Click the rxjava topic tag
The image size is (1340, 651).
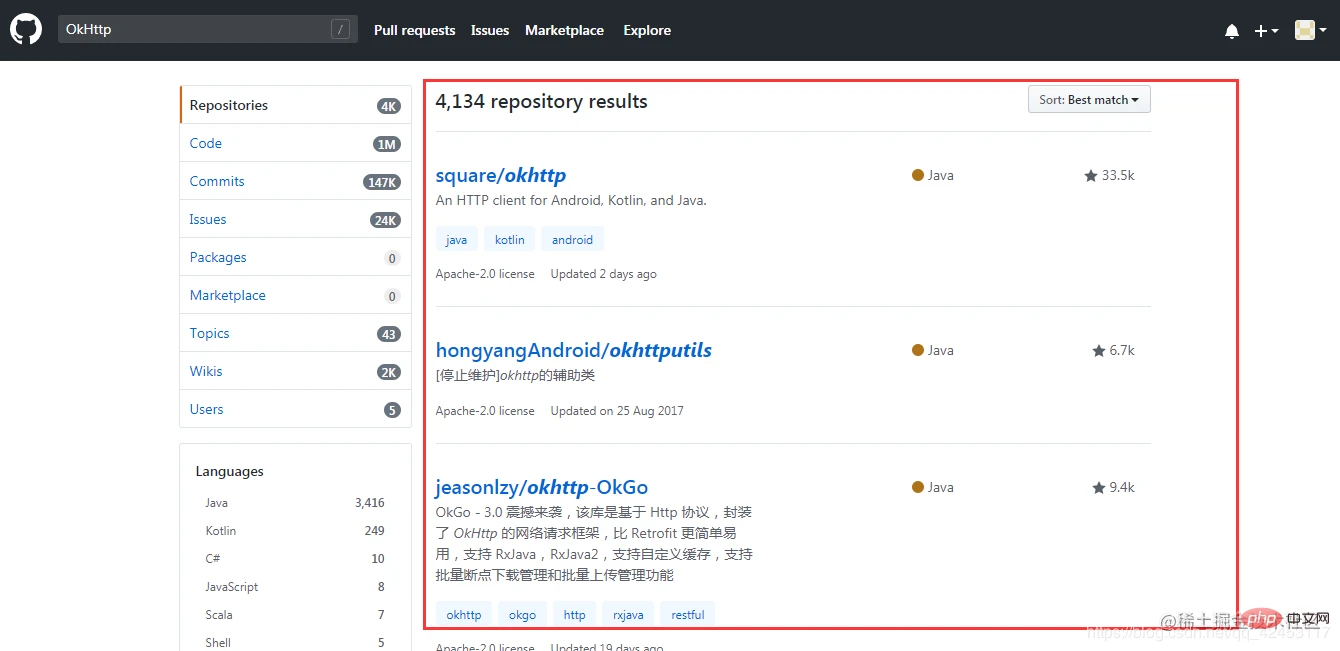628,615
